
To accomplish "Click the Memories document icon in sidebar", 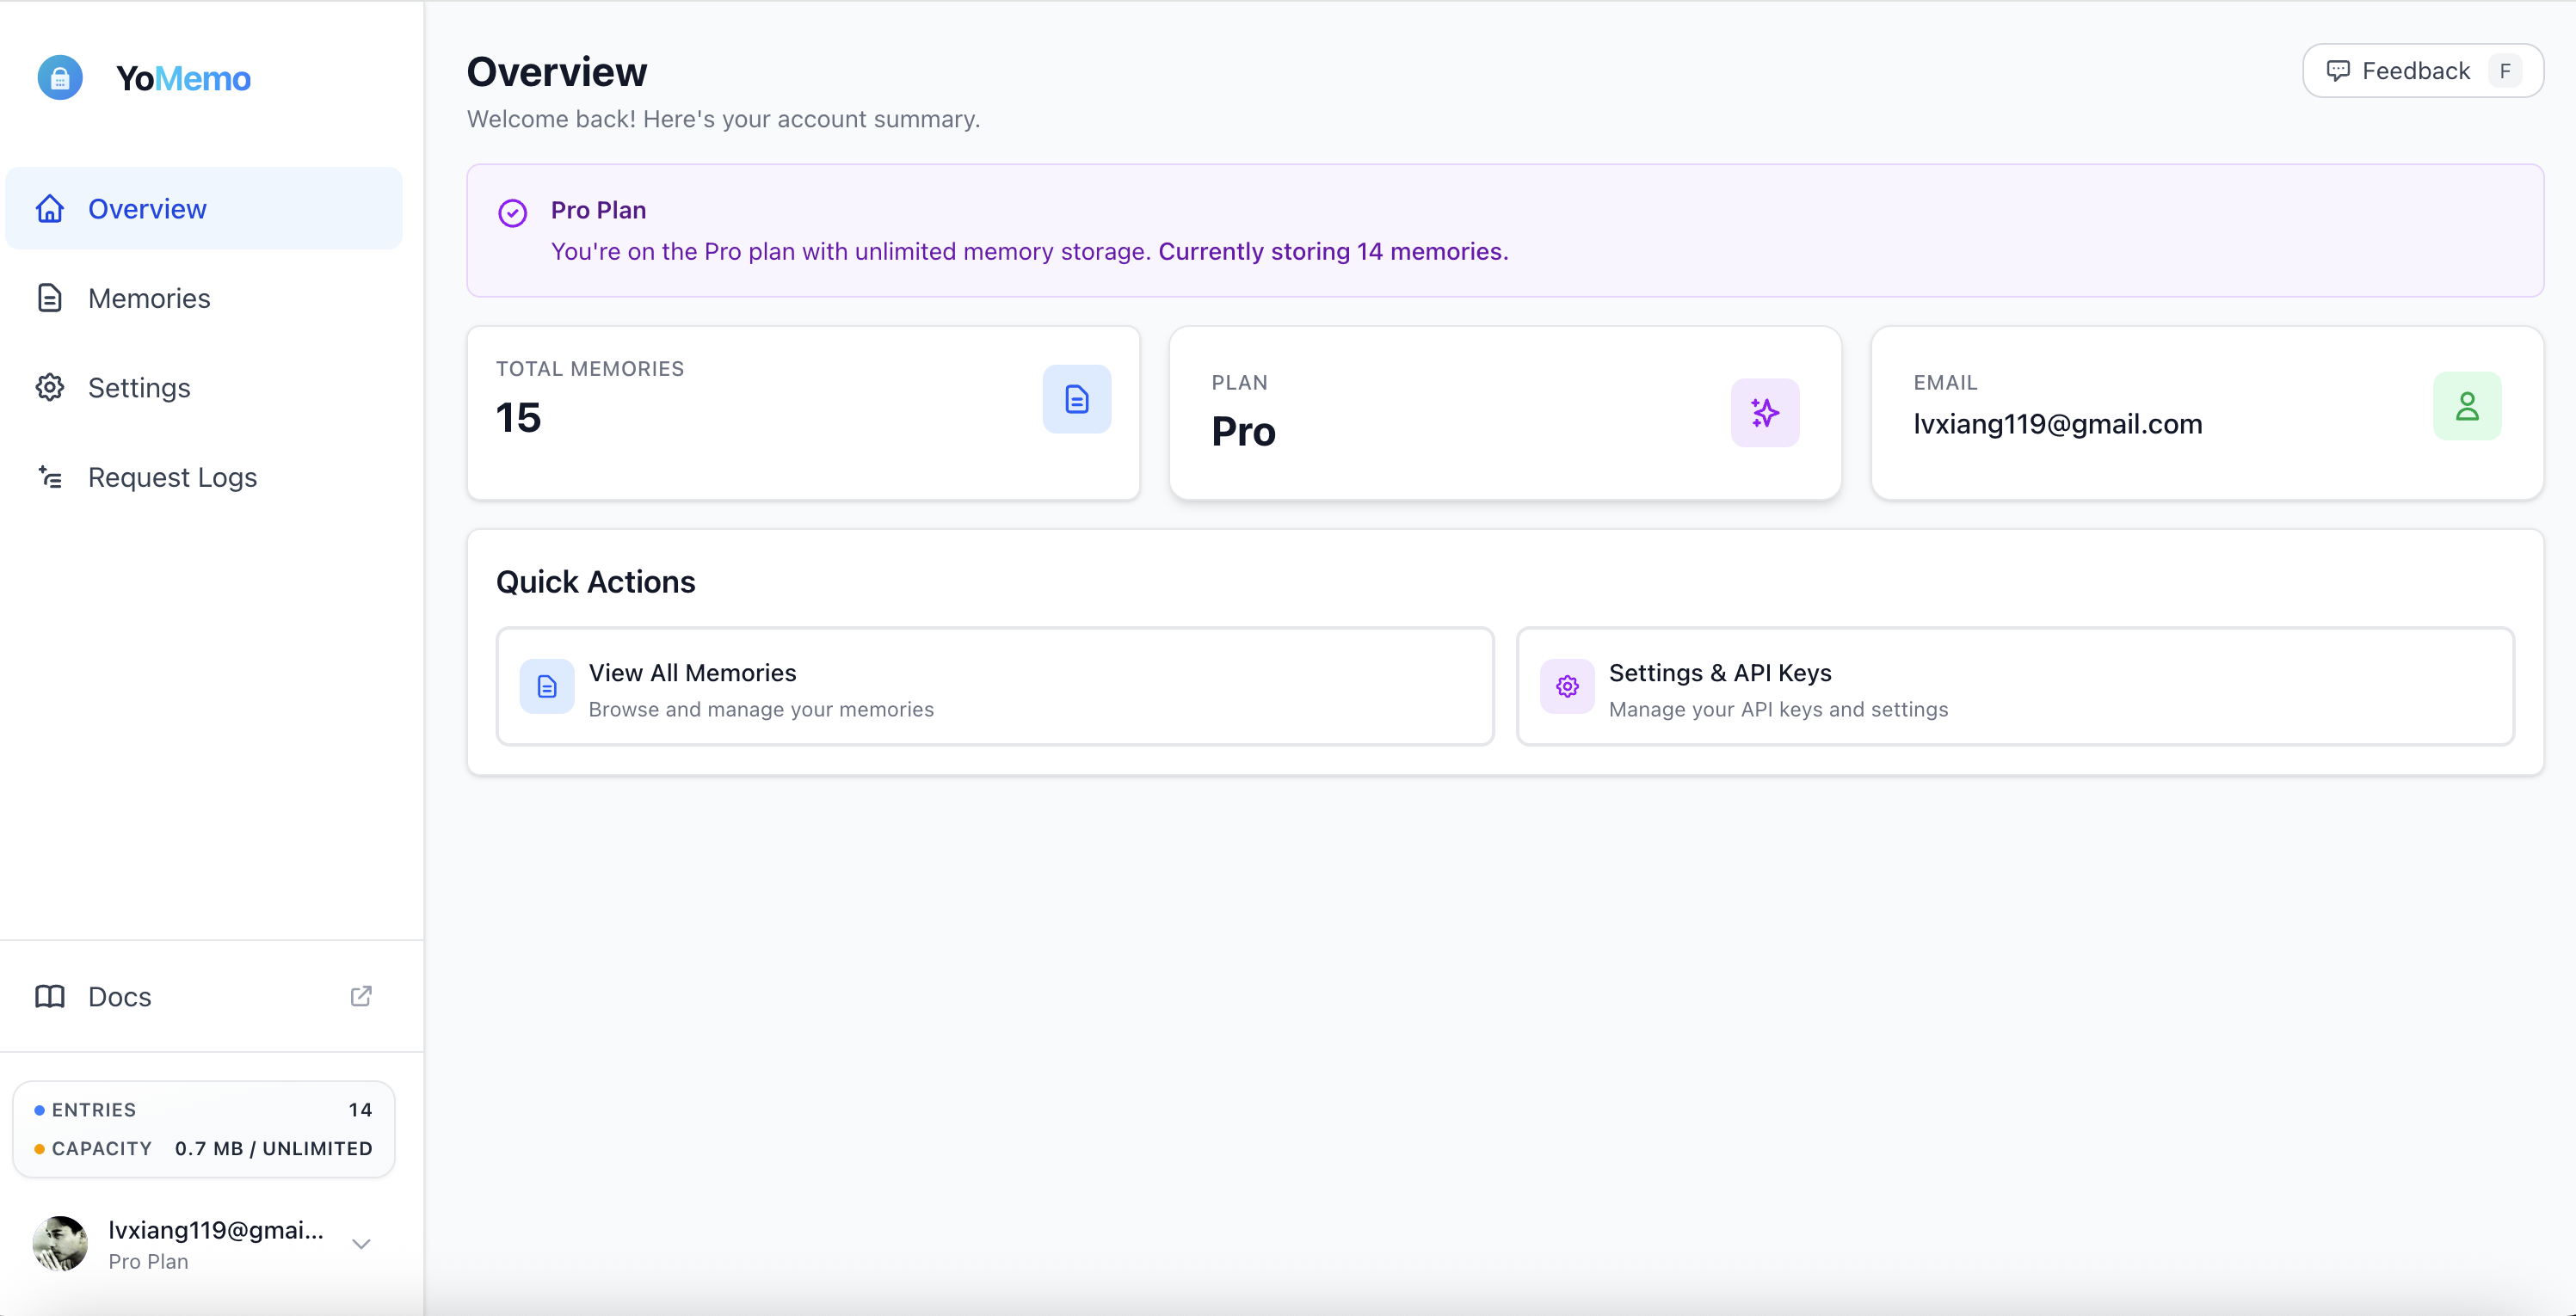I will (x=50, y=298).
